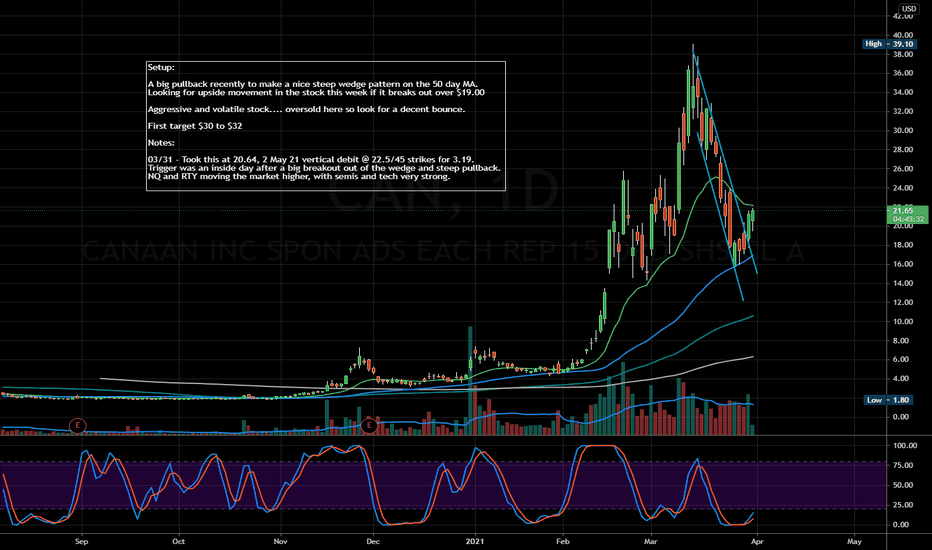
Task: Click the 34.00 price axis value
Action: [903, 92]
